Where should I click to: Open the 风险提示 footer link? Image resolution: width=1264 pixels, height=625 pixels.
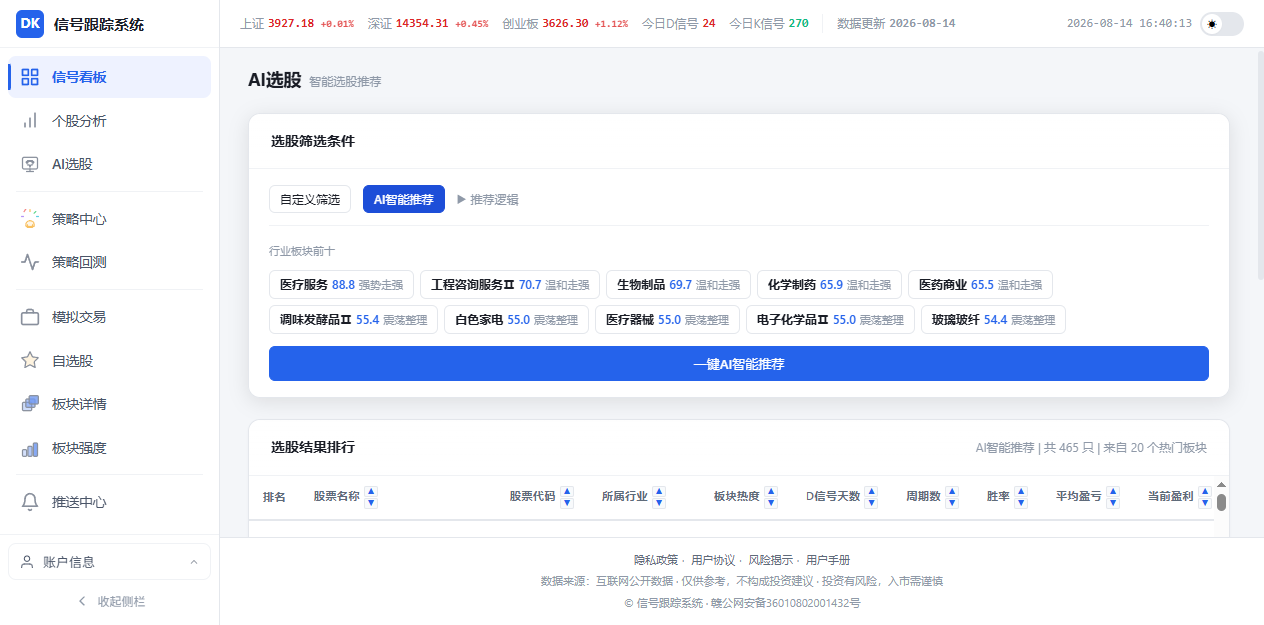coord(770,560)
